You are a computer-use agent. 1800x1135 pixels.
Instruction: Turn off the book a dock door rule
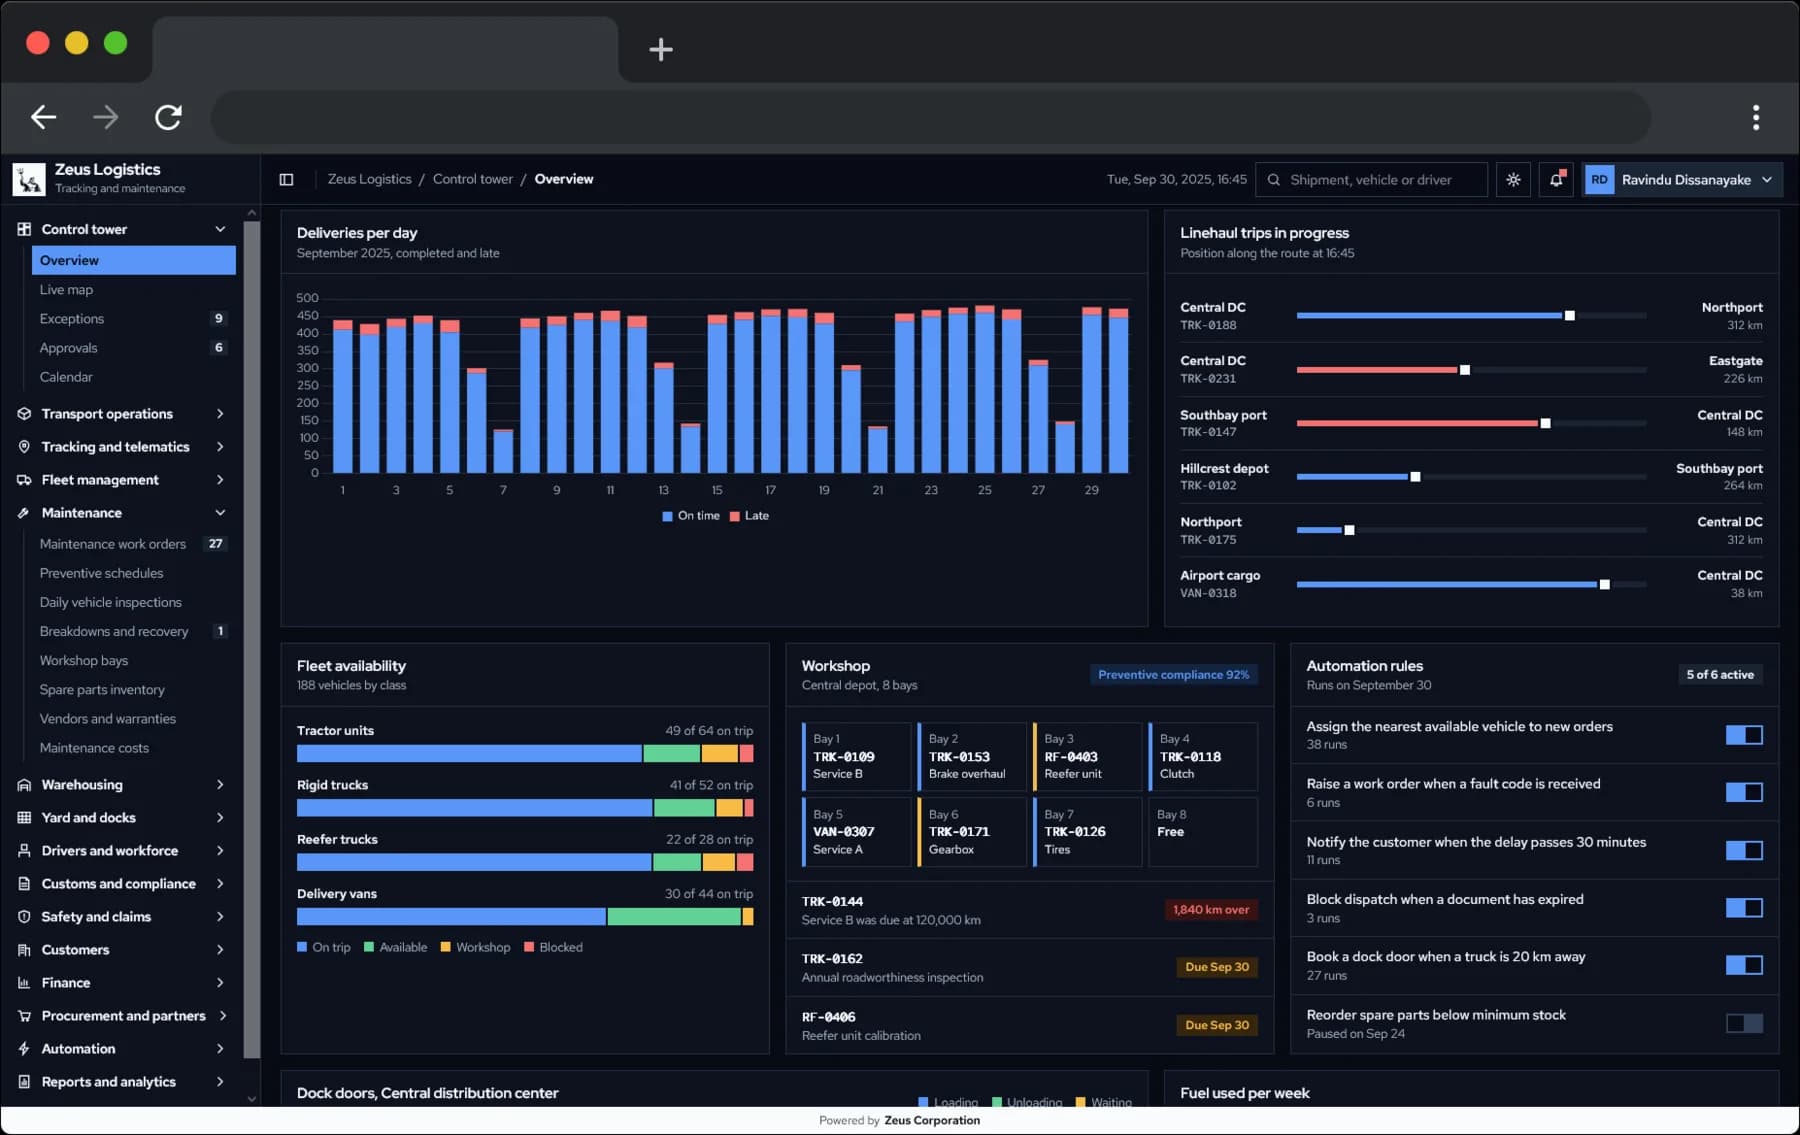click(x=1744, y=965)
